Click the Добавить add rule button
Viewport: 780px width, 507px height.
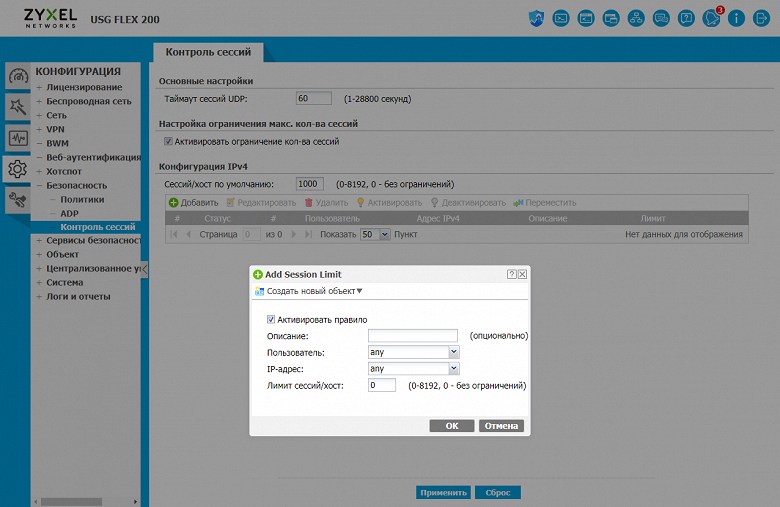tap(194, 203)
